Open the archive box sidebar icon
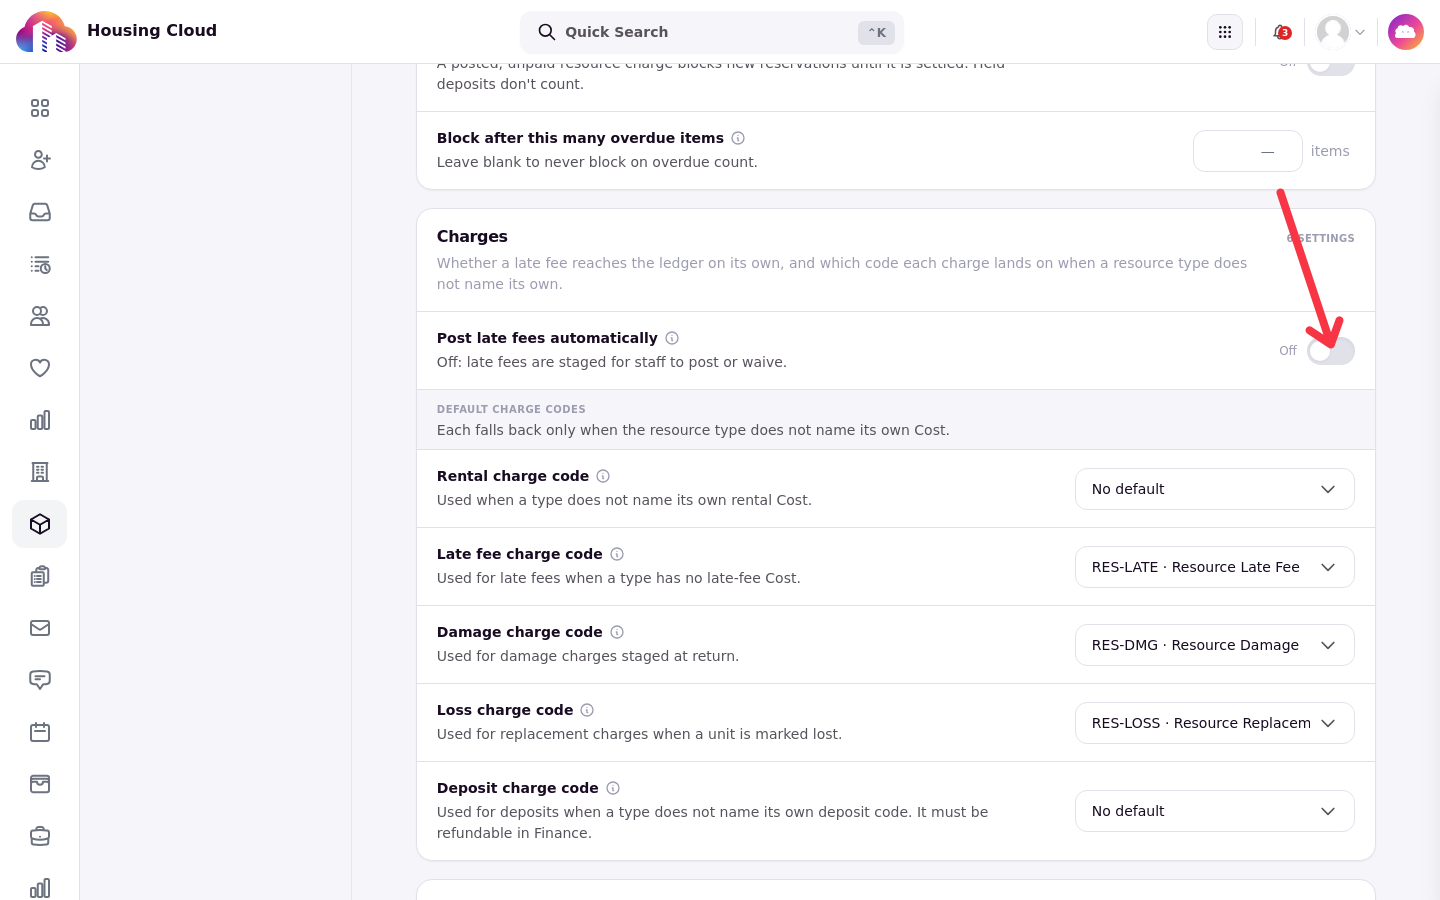This screenshot has width=1440, height=900. [x=40, y=784]
